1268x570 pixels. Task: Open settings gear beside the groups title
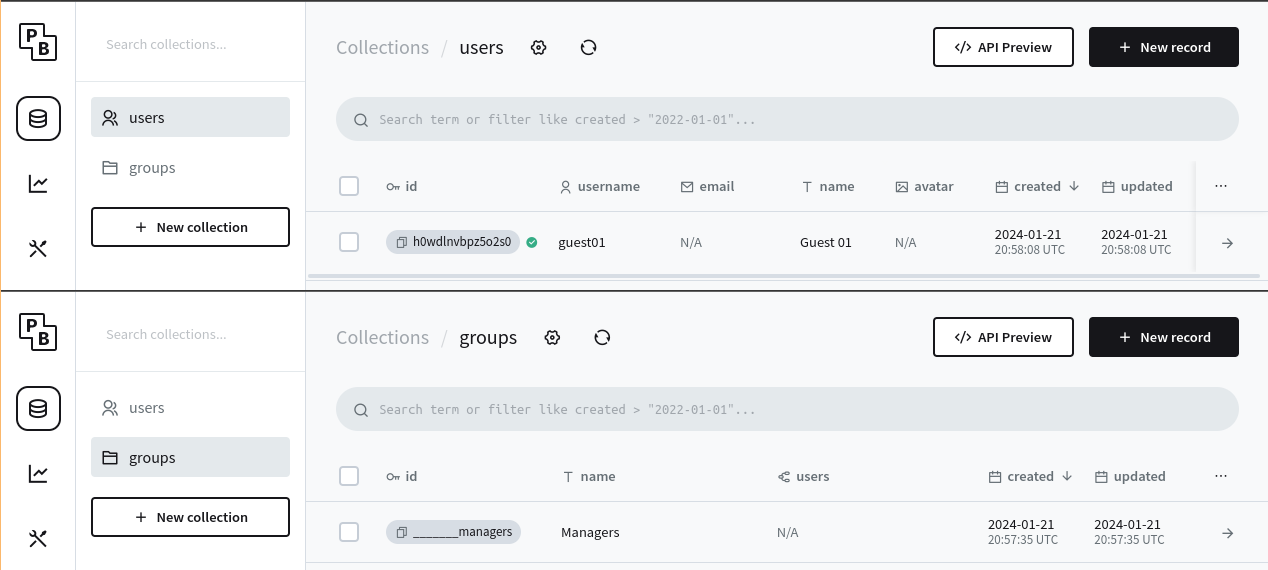[552, 338]
